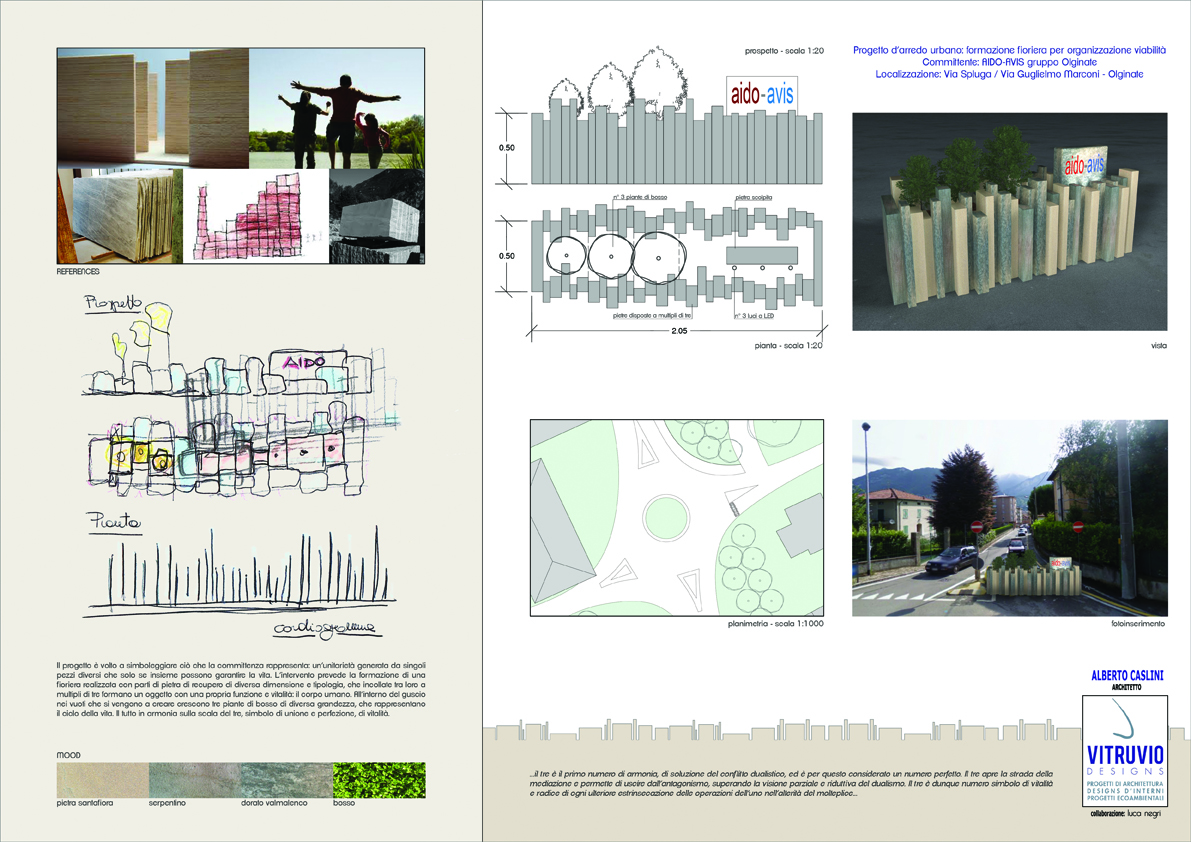Select the "fotoinserimento" caption
The image size is (1191, 842).
(1137, 623)
